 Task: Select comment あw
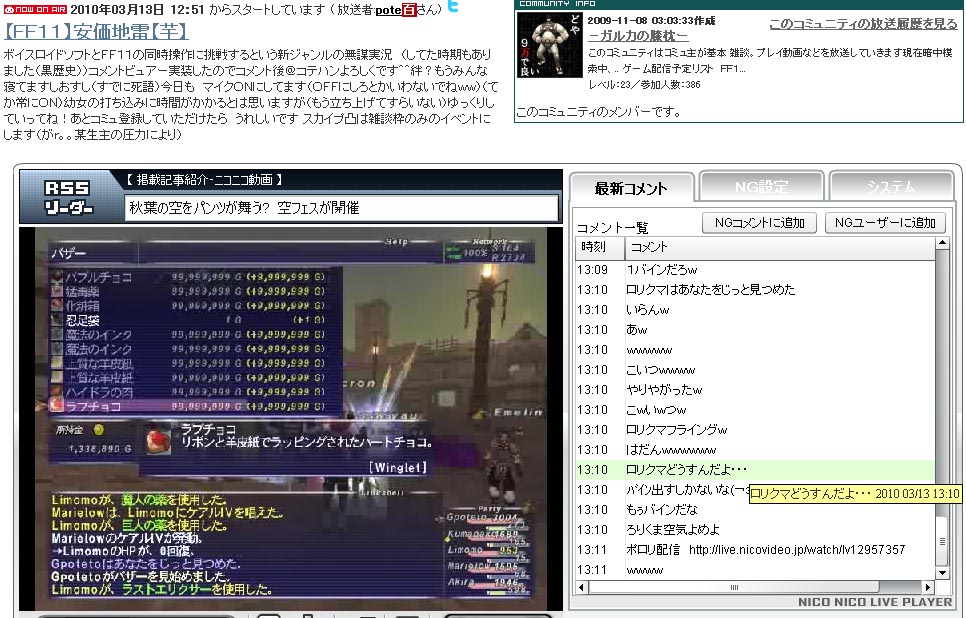pyautogui.click(x=755, y=330)
